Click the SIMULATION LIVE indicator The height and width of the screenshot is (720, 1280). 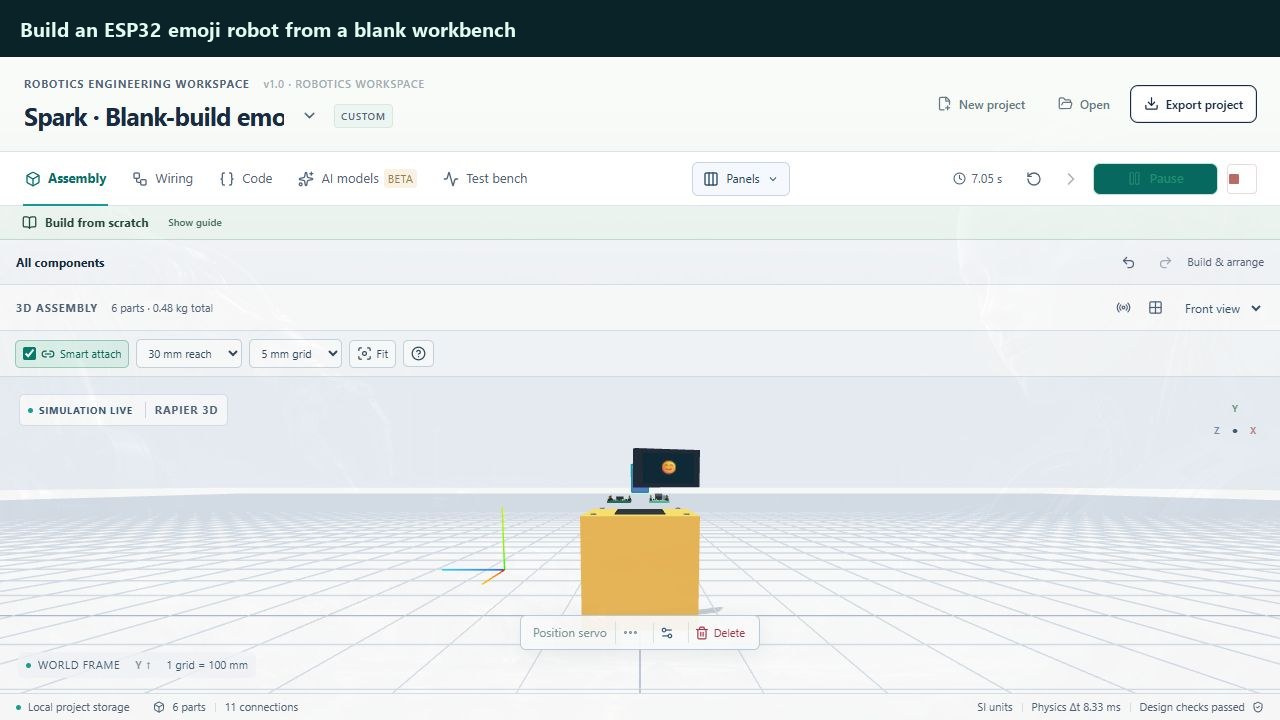click(x=80, y=410)
